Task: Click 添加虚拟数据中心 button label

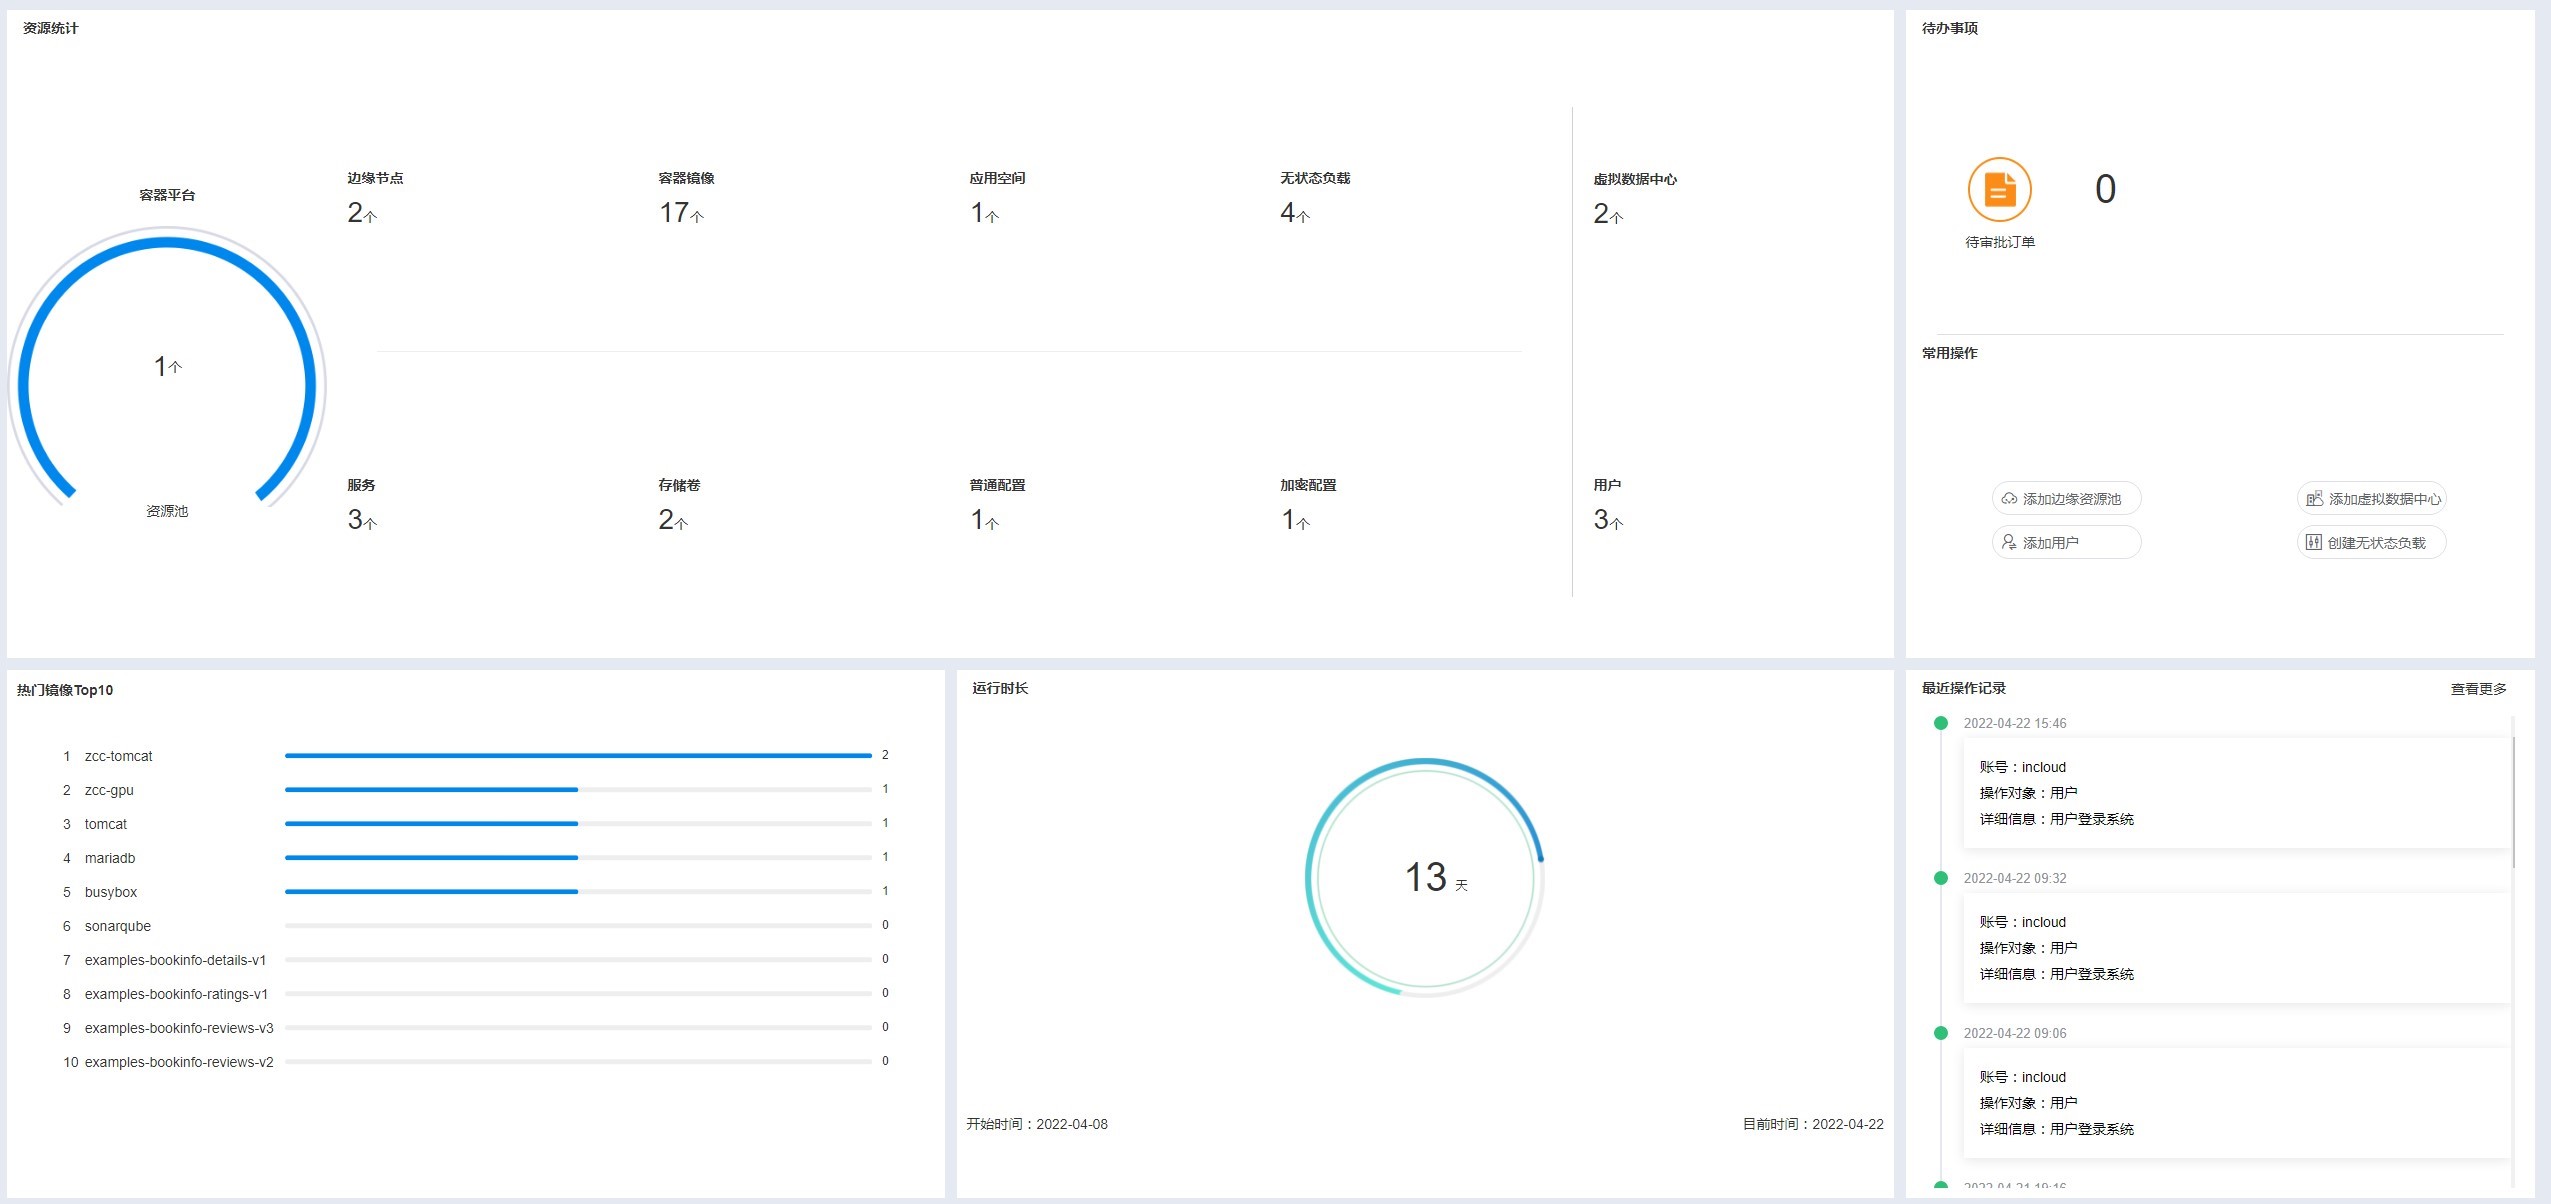Action: [2384, 499]
